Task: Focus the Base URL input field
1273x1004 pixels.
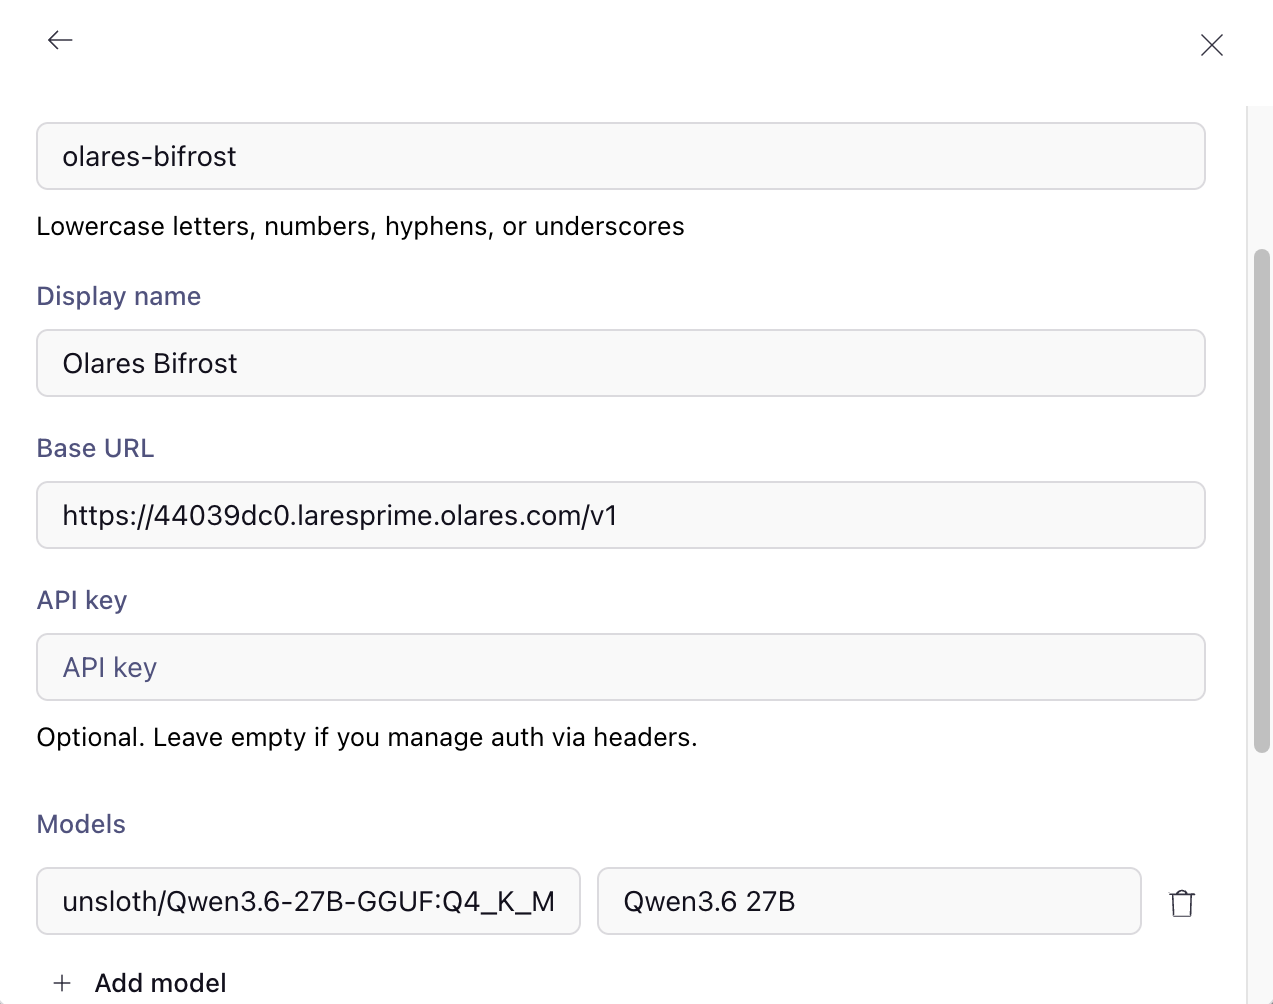Action: click(x=621, y=515)
